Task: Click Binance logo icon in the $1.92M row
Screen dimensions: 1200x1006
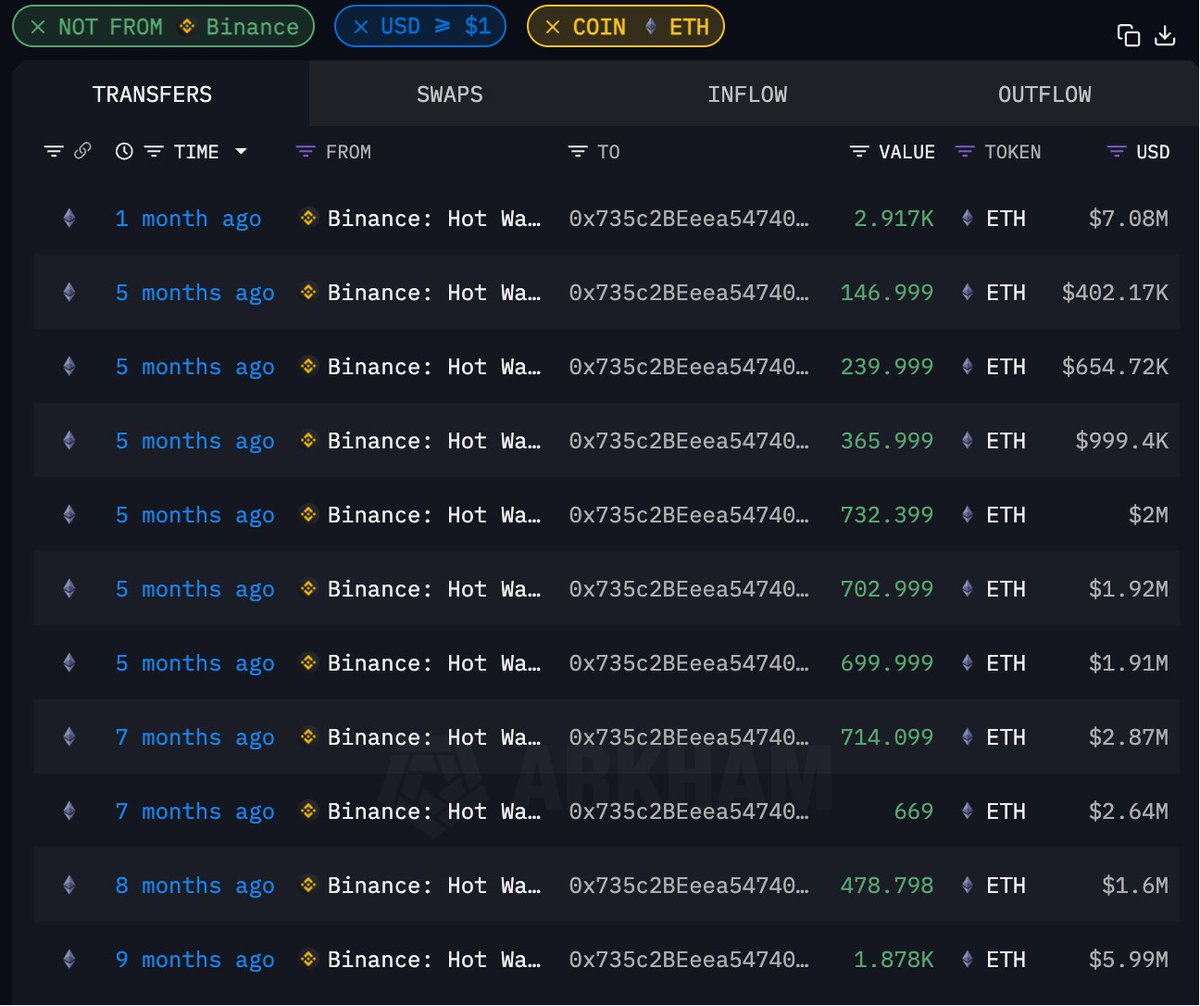Action: (x=309, y=588)
